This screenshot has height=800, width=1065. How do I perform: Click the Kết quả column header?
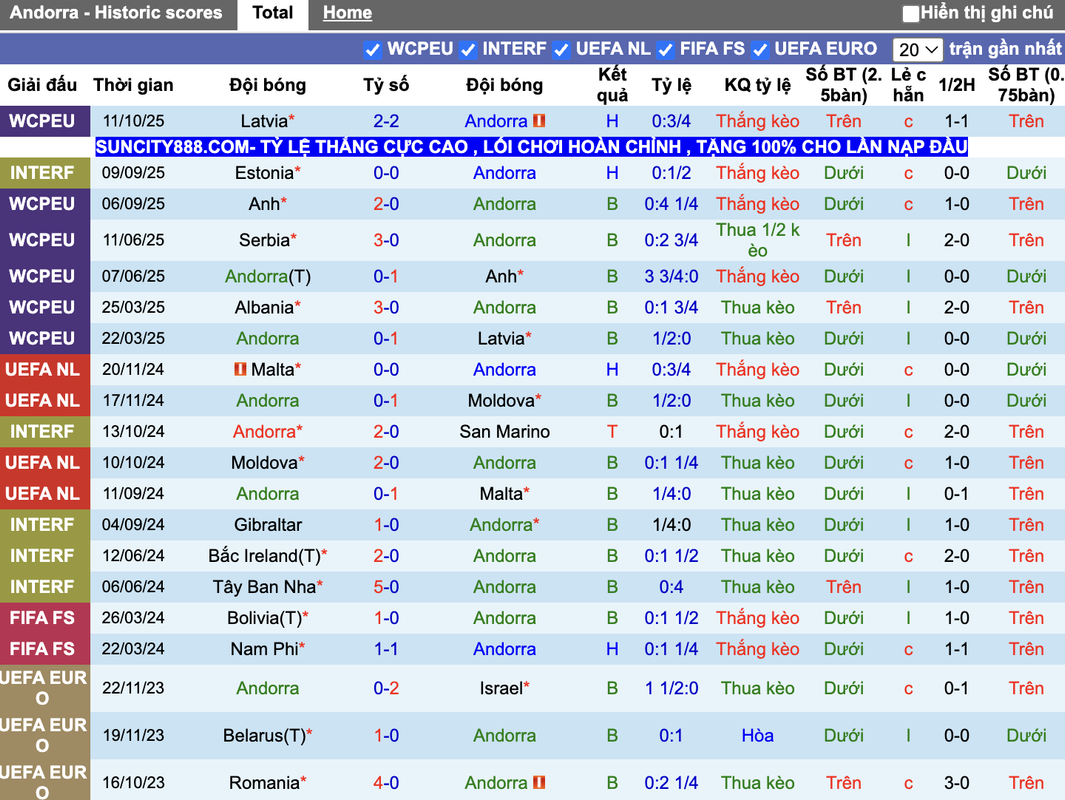(x=612, y=85)
